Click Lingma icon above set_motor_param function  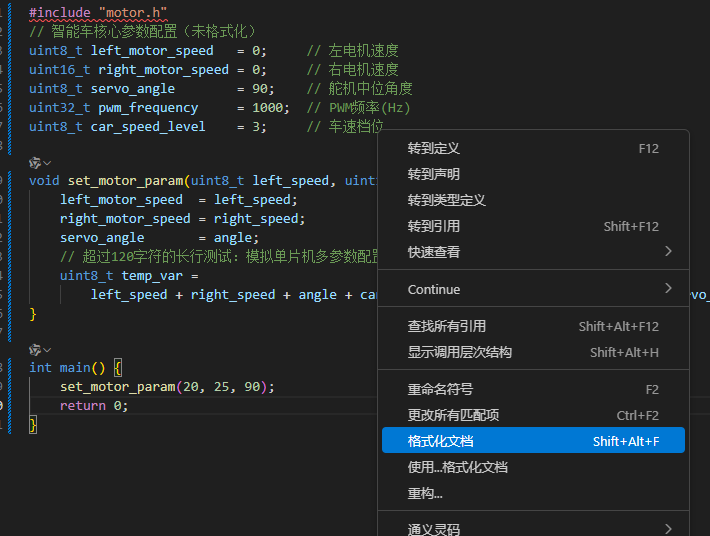[35, 163]
